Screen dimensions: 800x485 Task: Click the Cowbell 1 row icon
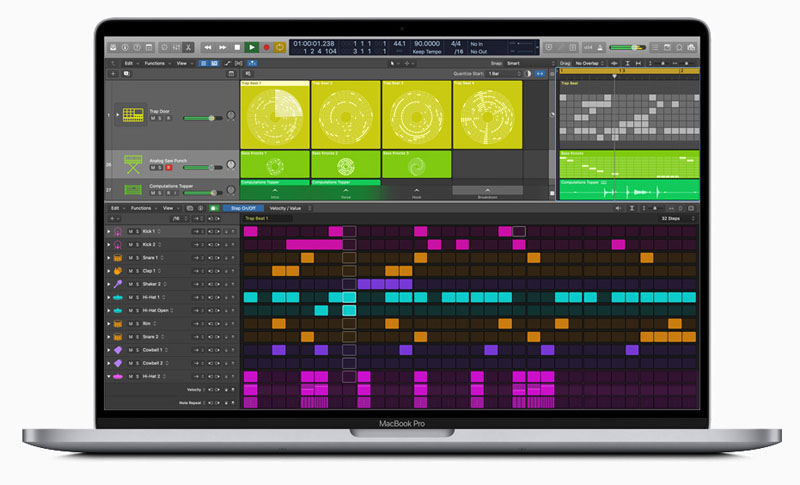(118, 350)
